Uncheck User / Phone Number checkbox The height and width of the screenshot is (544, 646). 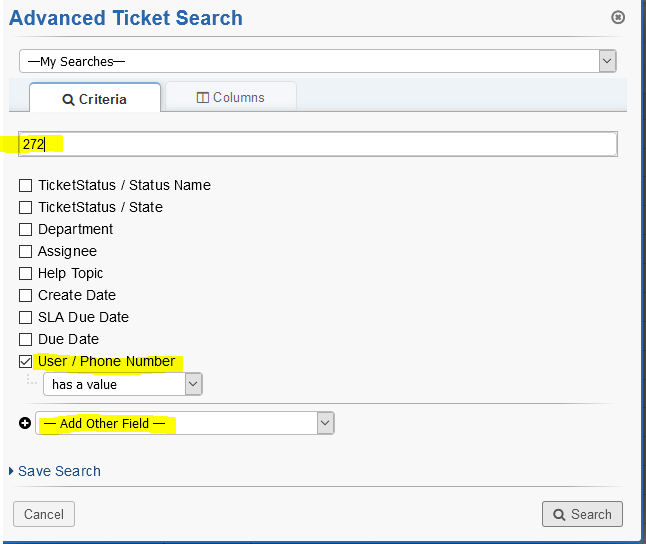pyautogui.click(x=26, y=361)
